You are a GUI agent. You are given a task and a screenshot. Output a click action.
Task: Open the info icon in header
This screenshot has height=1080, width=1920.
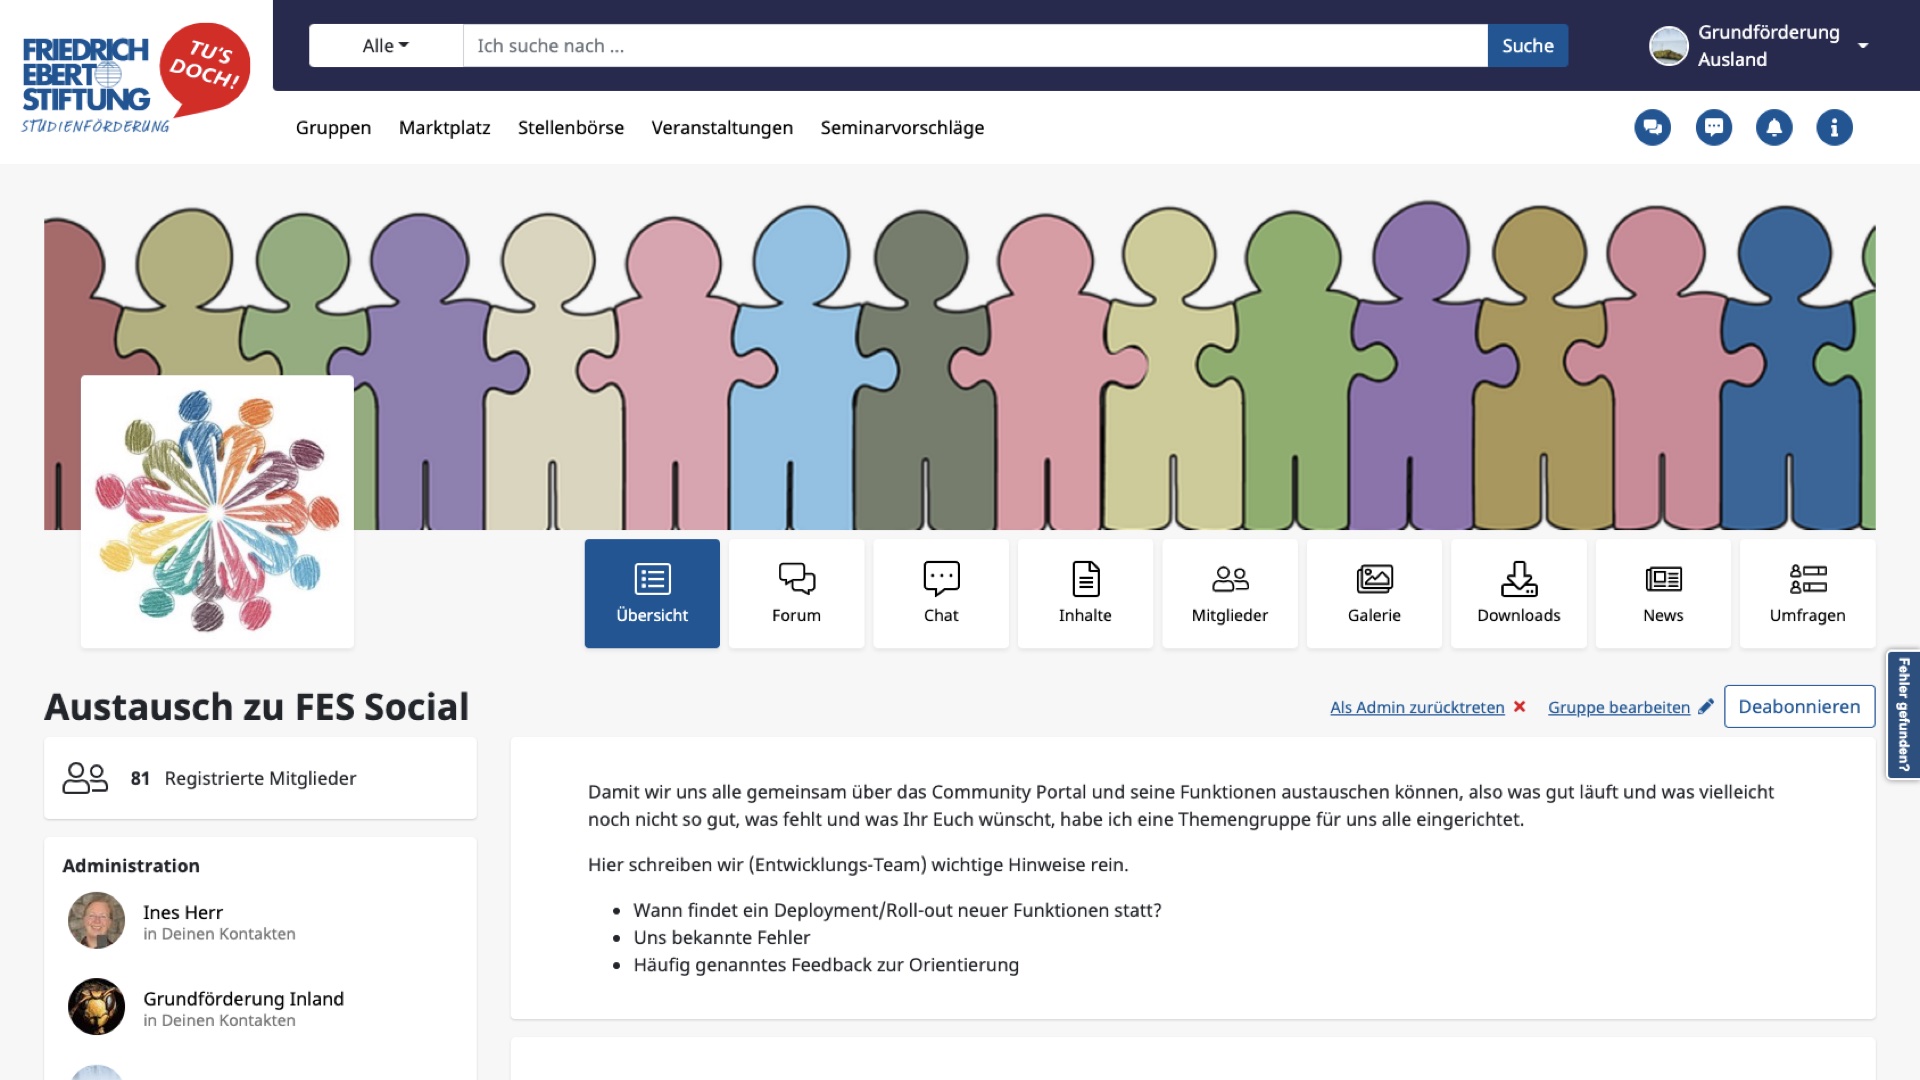[1834, 127]
